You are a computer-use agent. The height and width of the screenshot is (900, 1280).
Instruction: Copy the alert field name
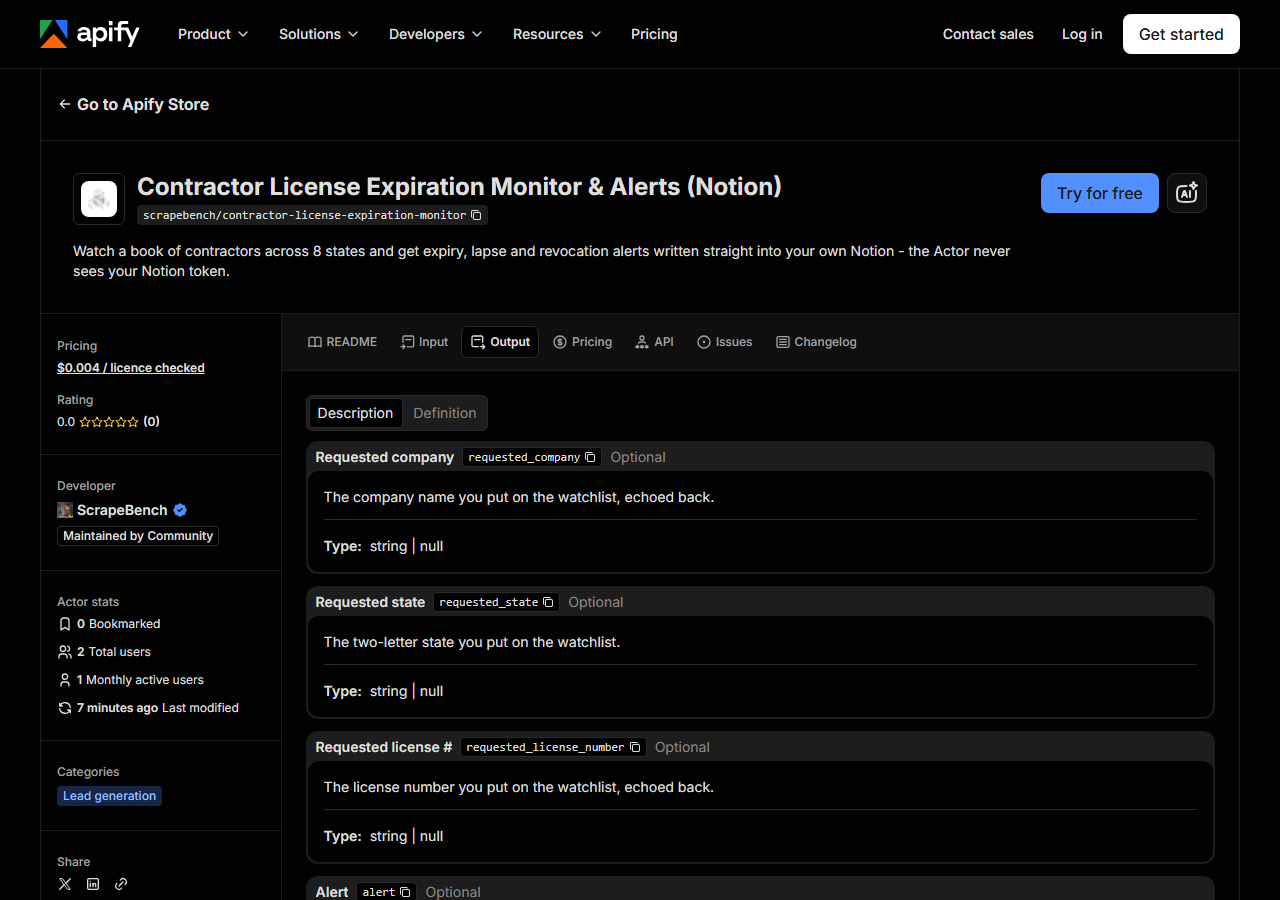click(405, 892)
